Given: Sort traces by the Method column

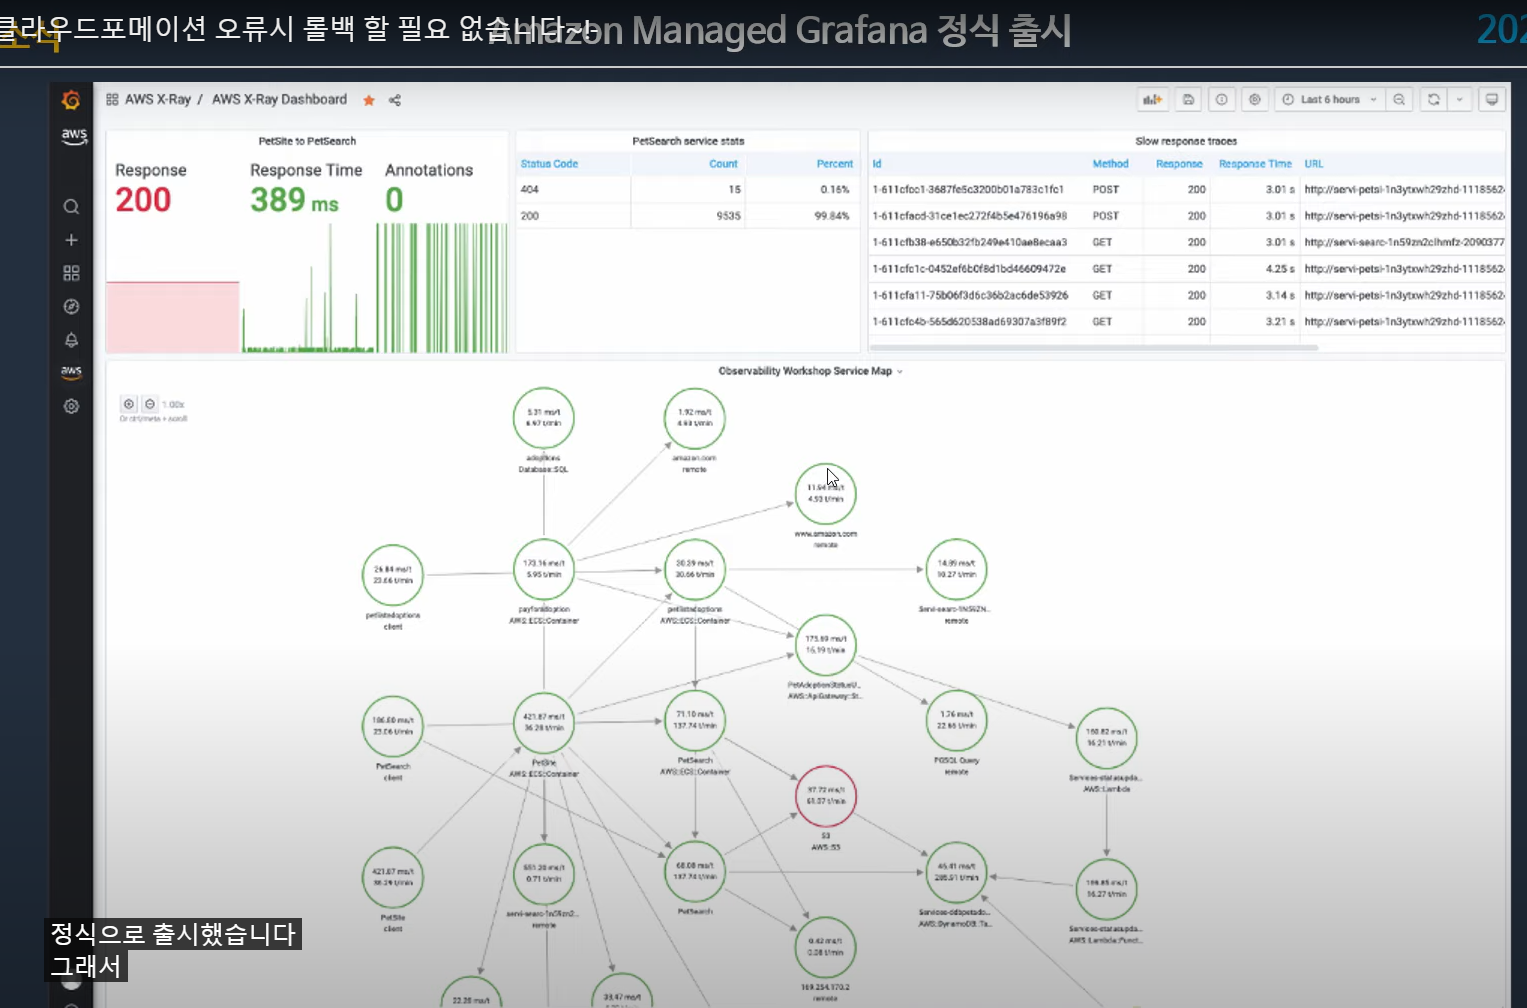Looking at the screenshot, I should pyautogui.click(x=1110, y=164).
